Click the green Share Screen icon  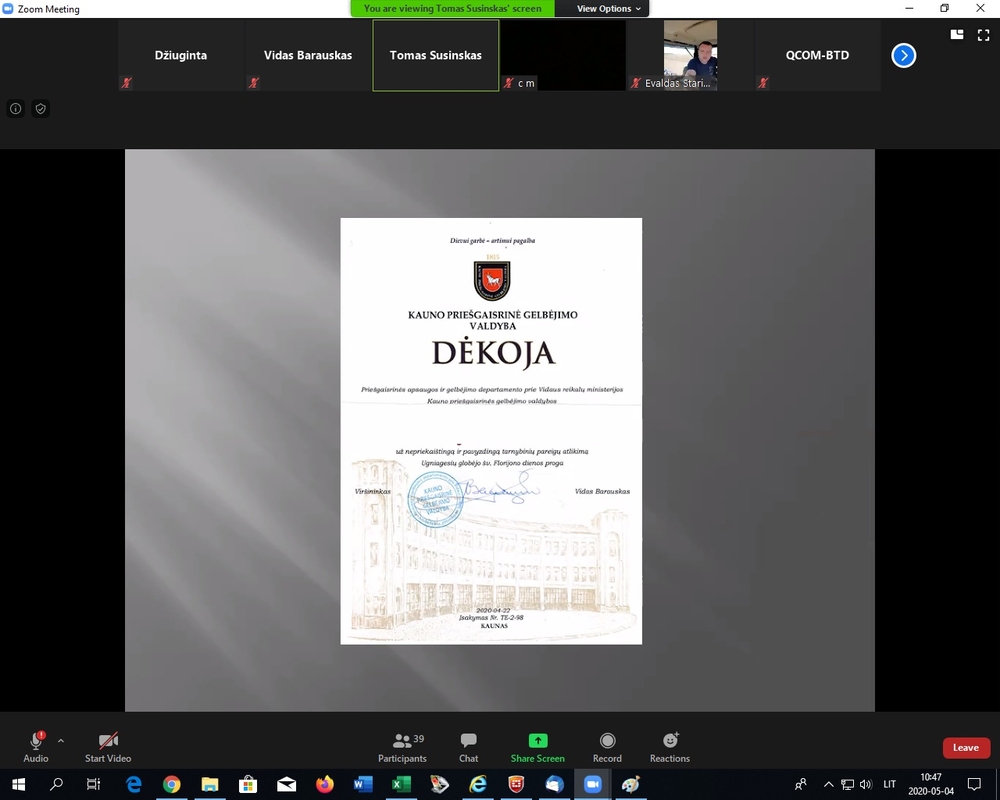point(538,741)
